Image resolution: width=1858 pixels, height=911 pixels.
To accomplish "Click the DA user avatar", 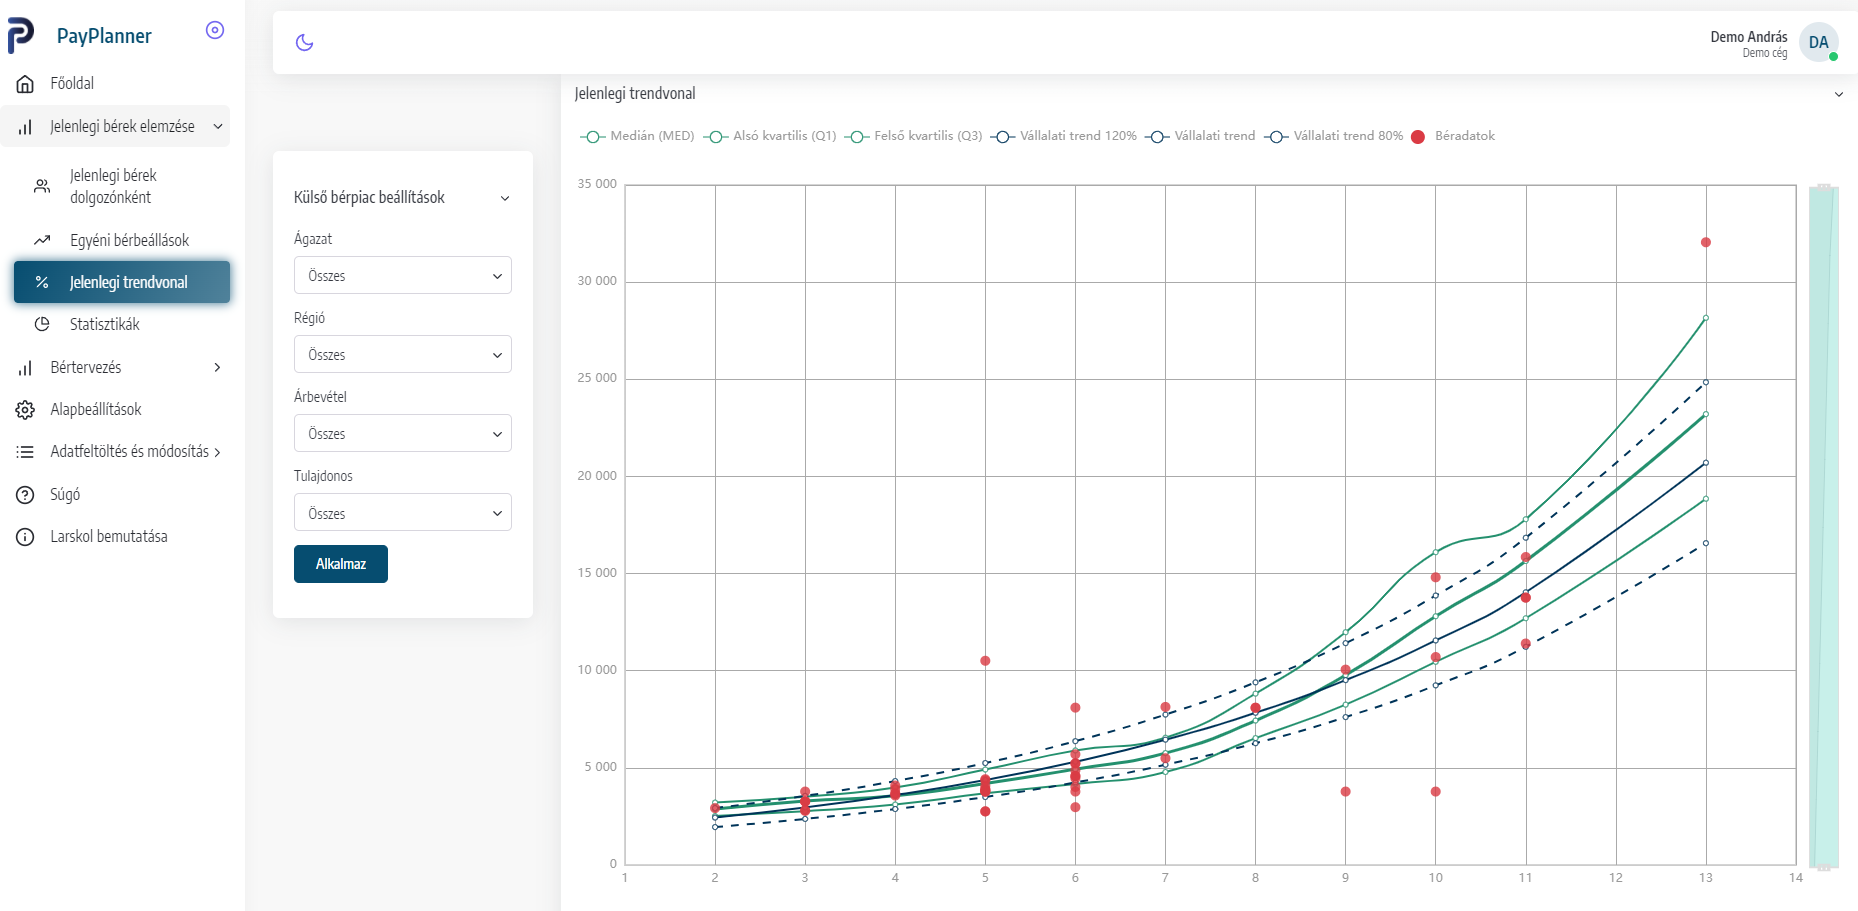I will click(x=1818, y=42).
